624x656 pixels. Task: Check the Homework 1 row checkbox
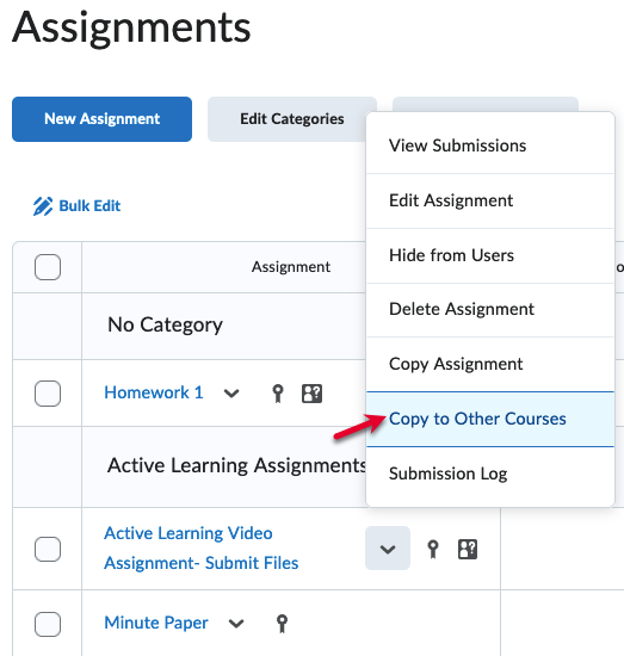47,394
